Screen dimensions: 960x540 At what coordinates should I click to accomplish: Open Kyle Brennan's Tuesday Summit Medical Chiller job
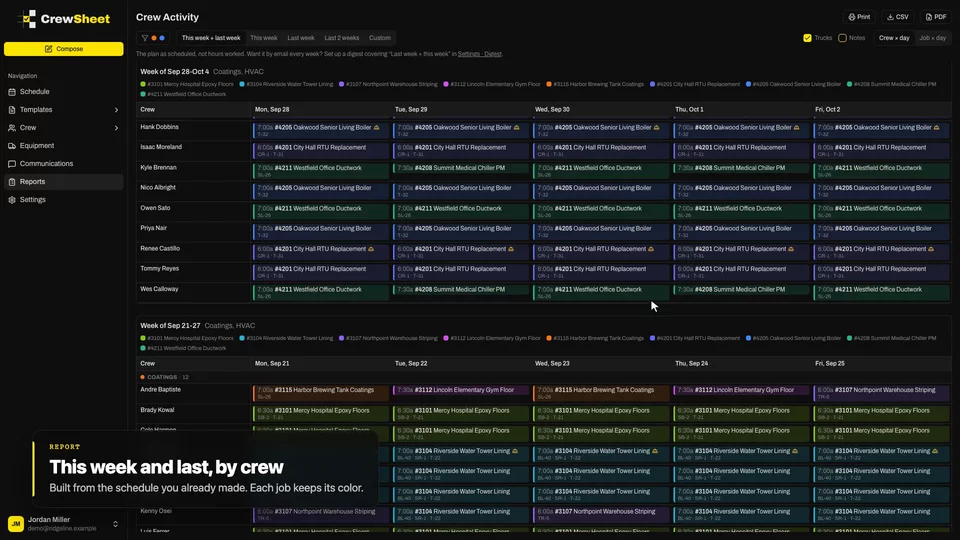pos(461,170)
